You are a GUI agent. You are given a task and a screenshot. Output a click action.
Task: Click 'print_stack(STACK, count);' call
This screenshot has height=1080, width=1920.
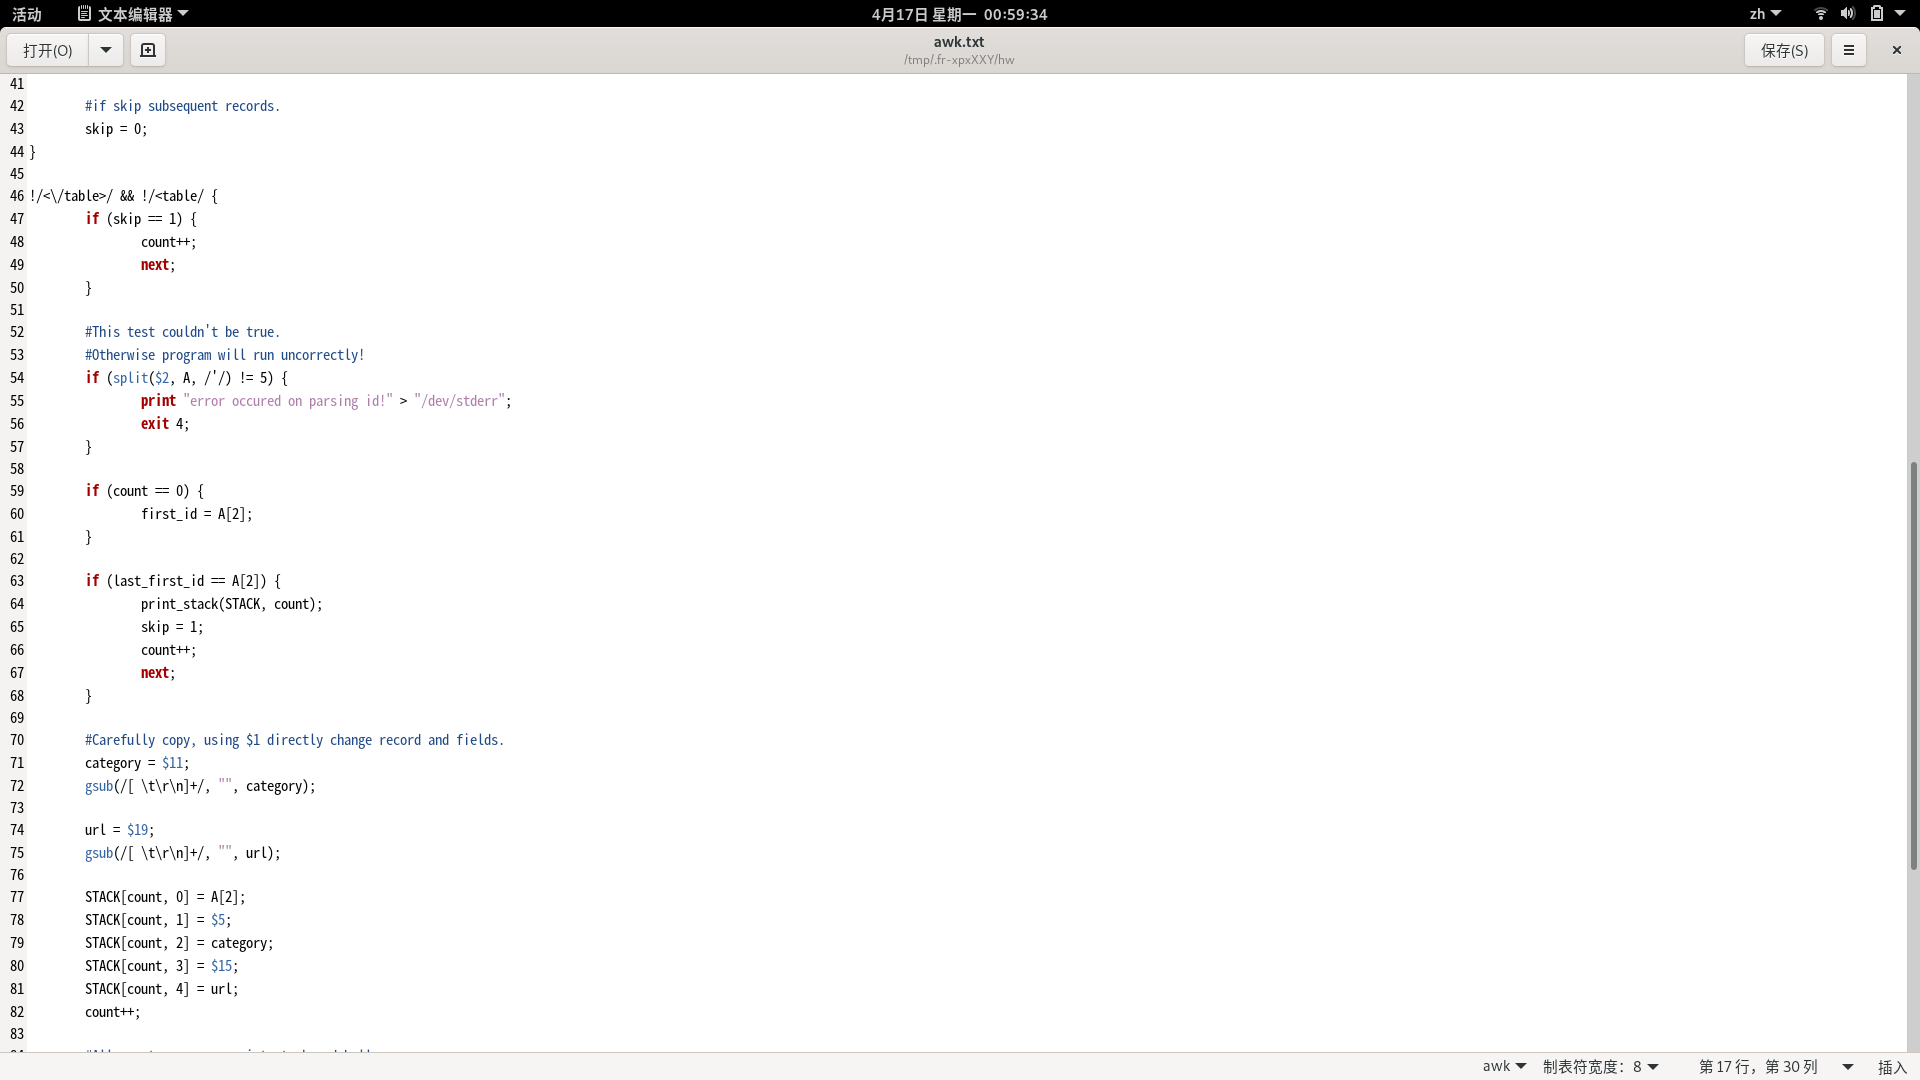pyautogui.click(x=232, y=604)
